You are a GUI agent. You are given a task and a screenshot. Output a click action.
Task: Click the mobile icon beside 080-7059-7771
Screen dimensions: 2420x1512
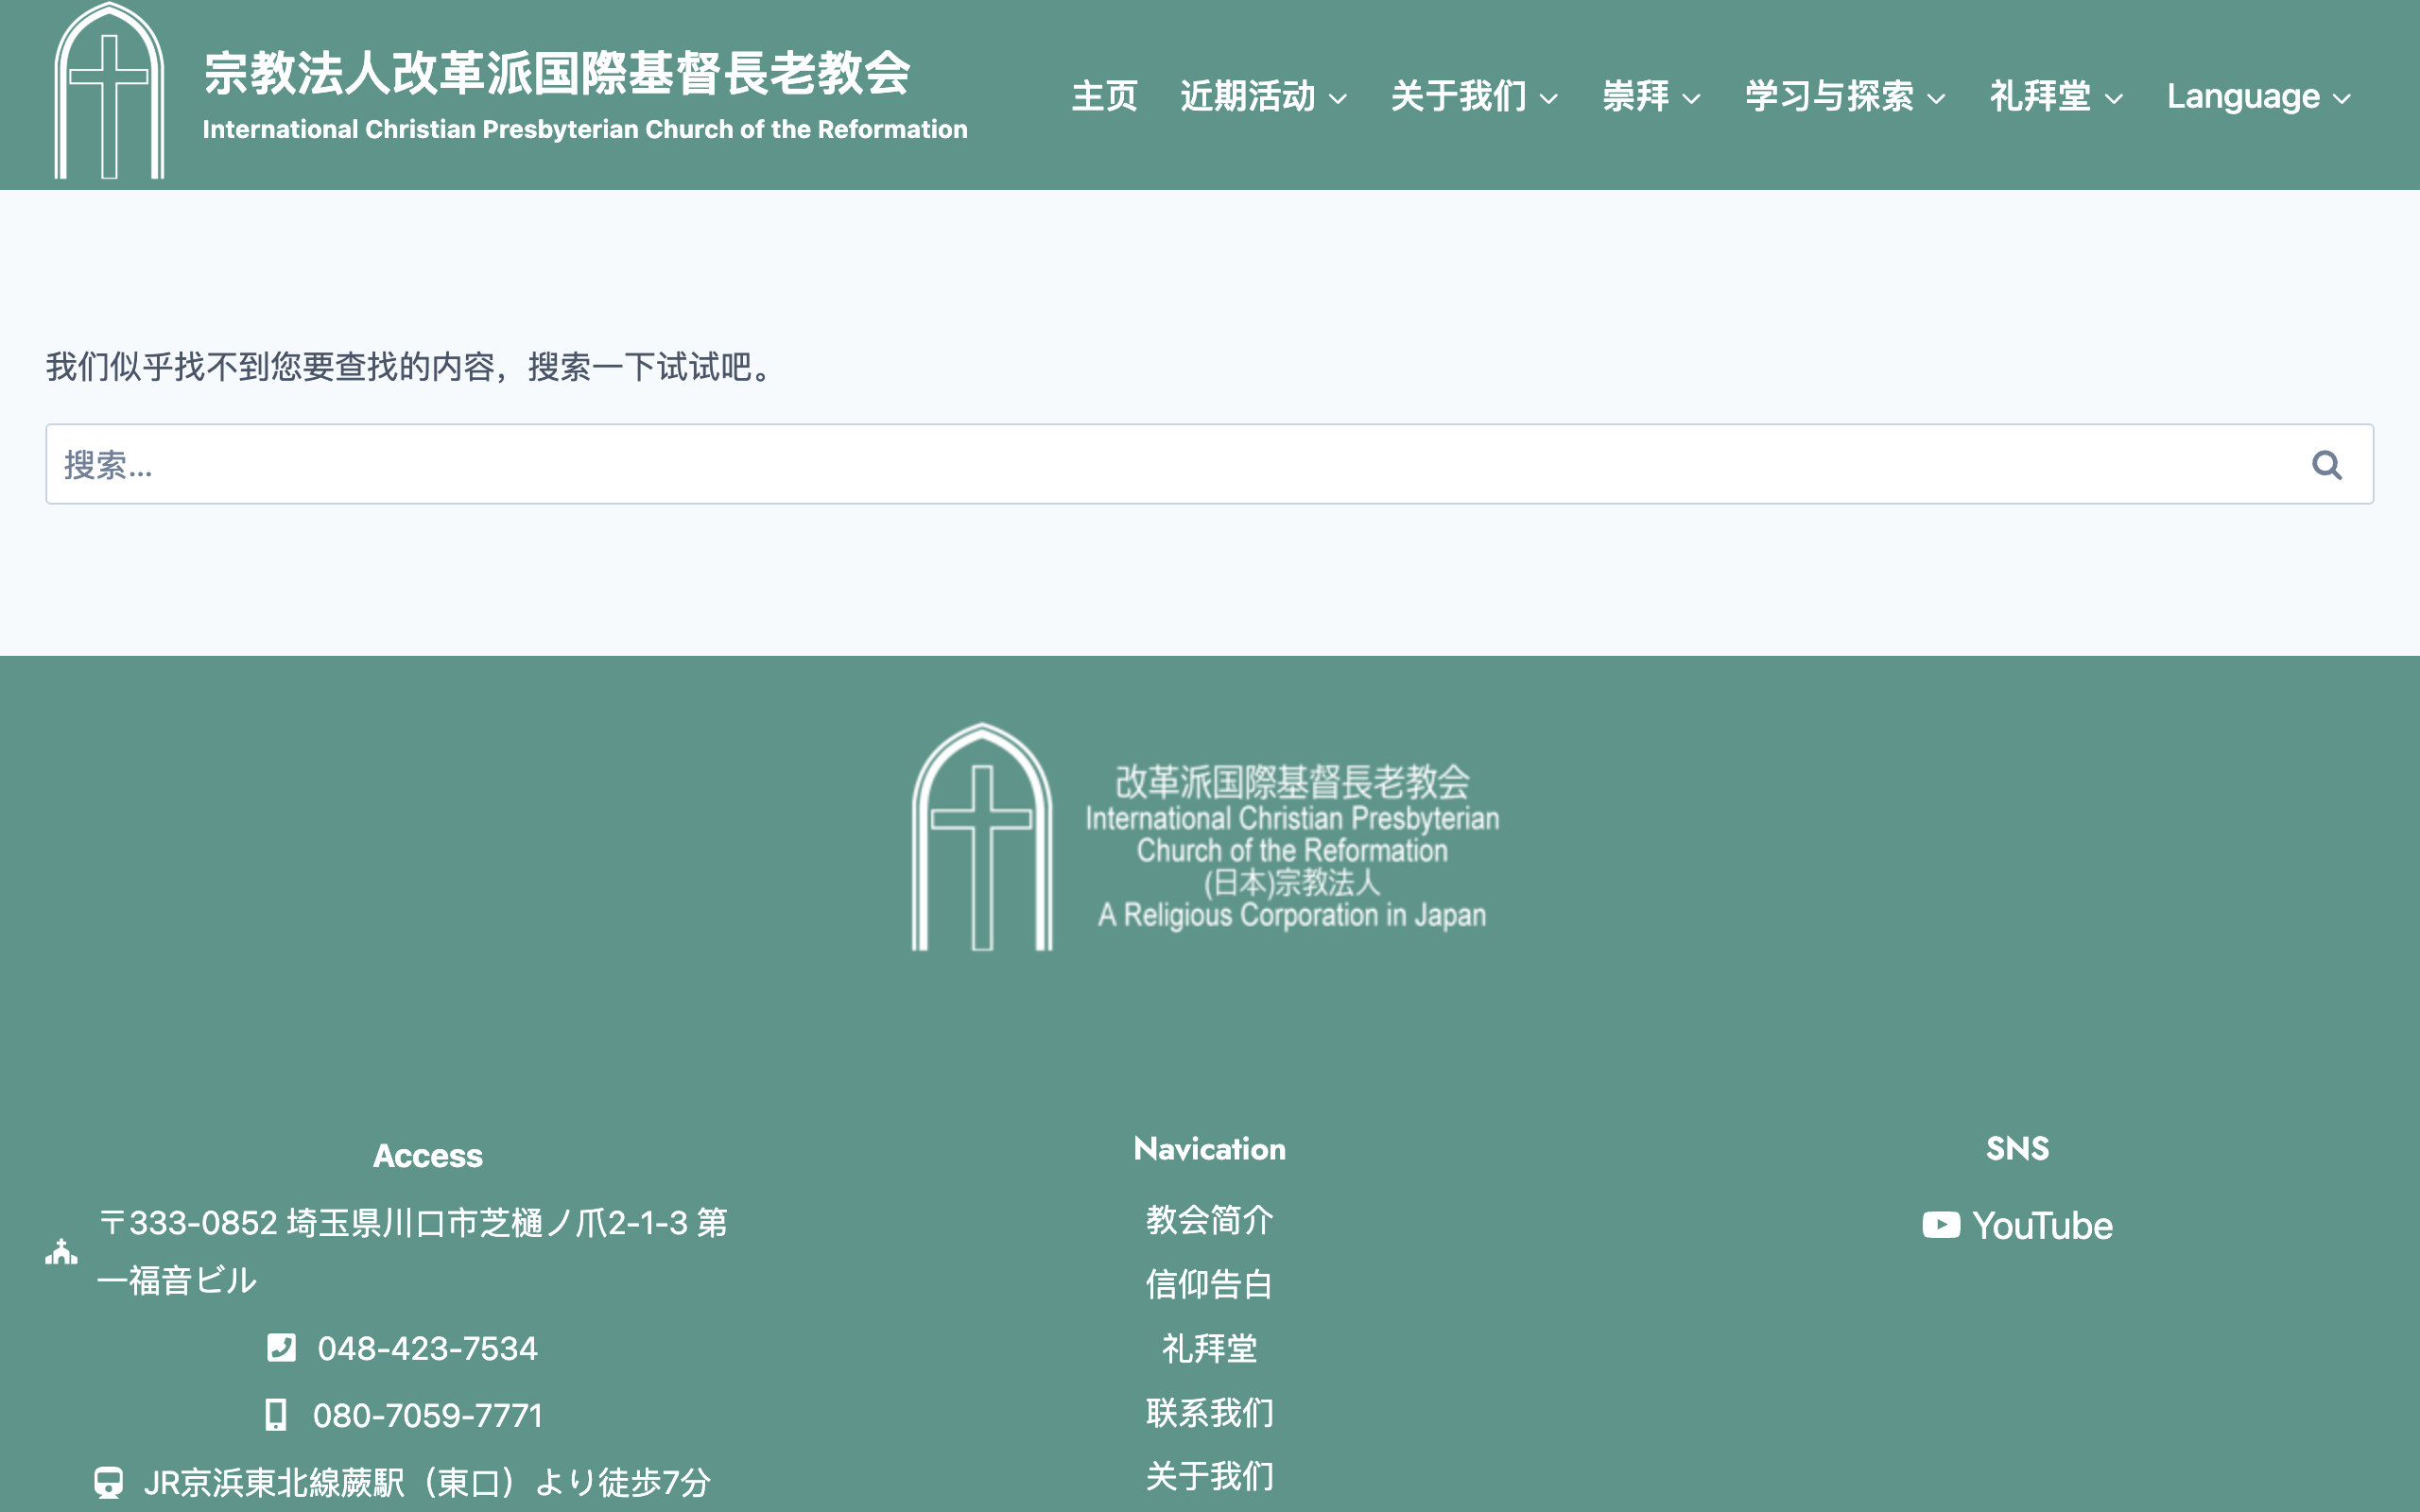click(276, 1415)
